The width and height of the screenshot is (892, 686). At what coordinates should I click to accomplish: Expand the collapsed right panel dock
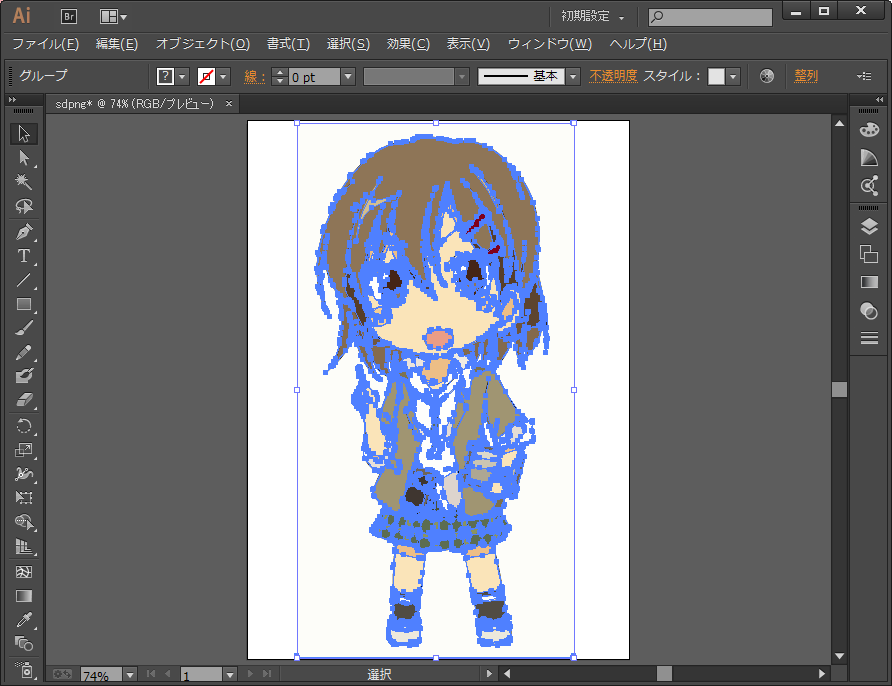880,100
